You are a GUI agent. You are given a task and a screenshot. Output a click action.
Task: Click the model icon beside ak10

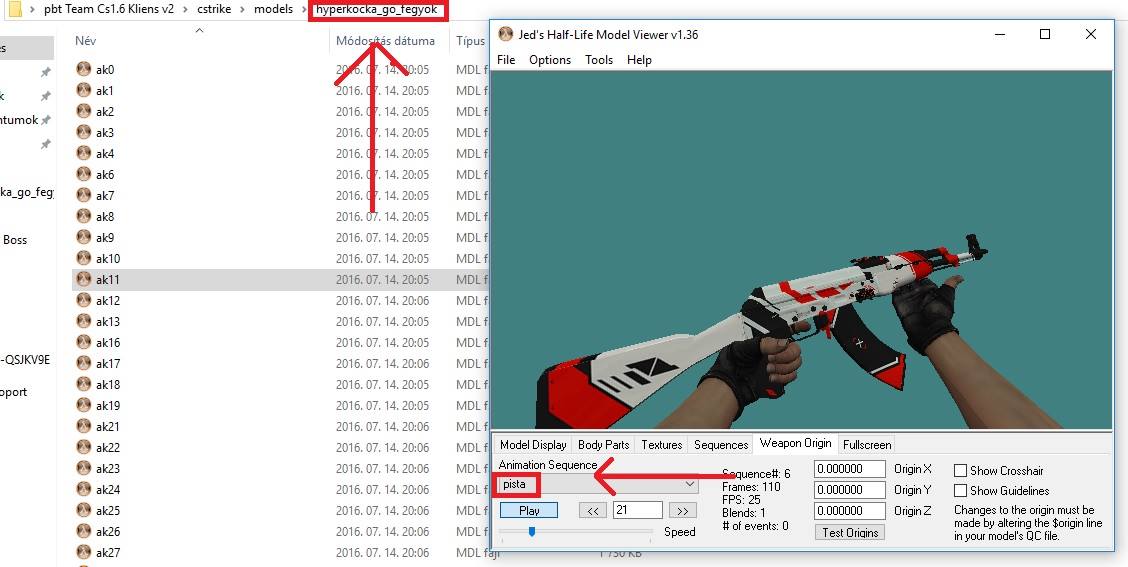coord(83,258)
